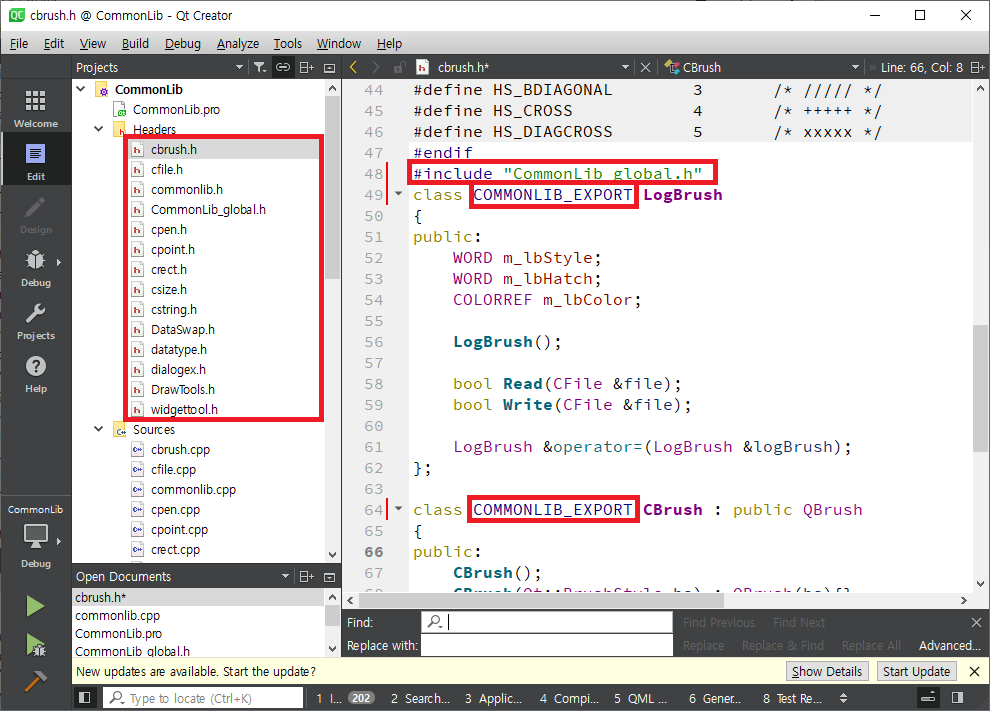Open the Analyze menu
Screen dimensions: 990x711
click(237, 44)
